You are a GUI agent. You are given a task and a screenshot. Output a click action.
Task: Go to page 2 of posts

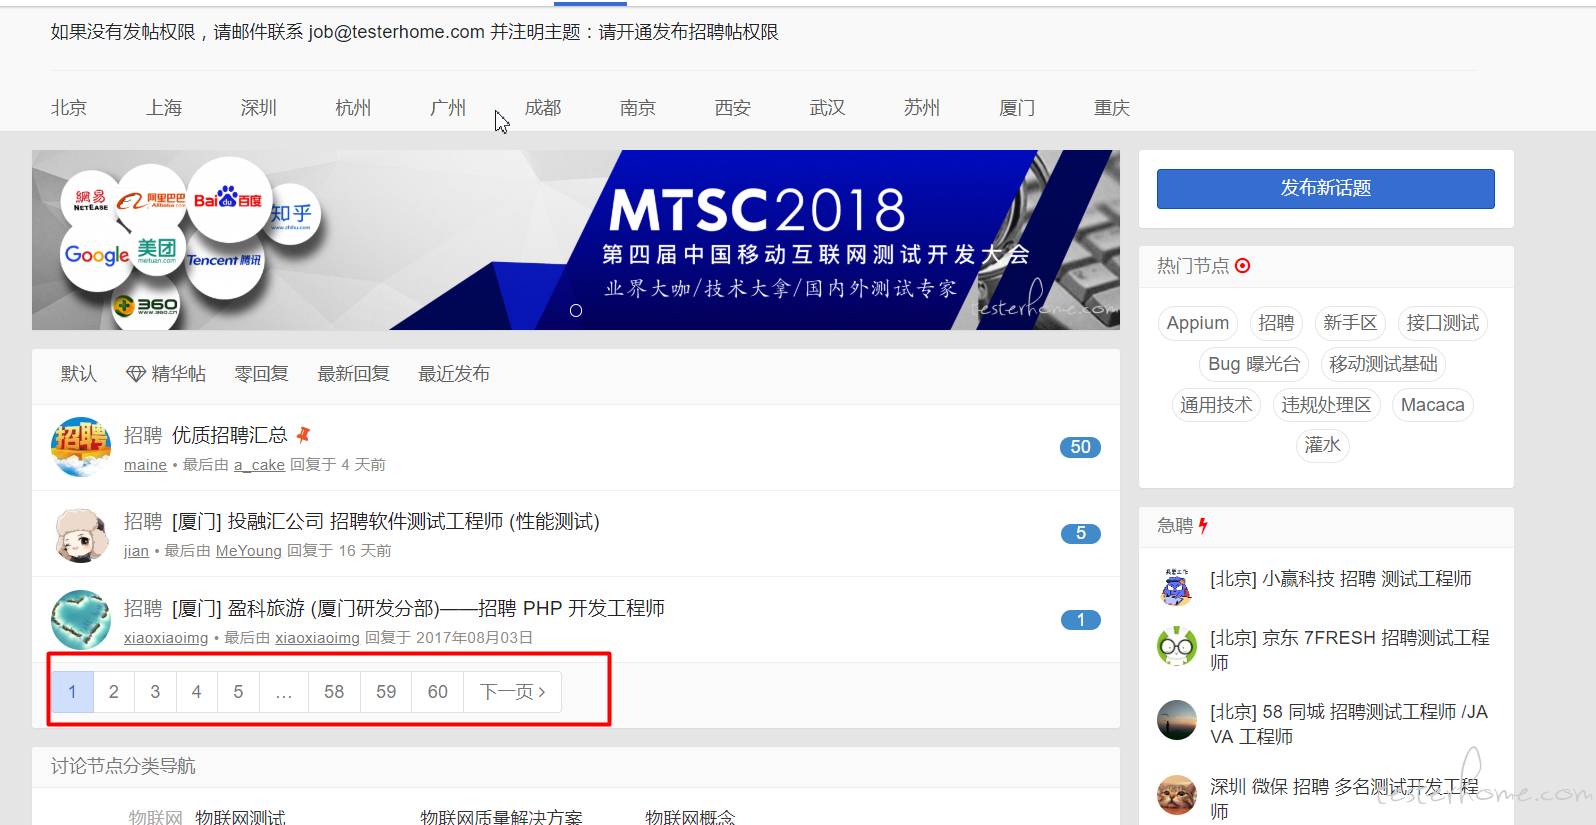coord(114,692)
